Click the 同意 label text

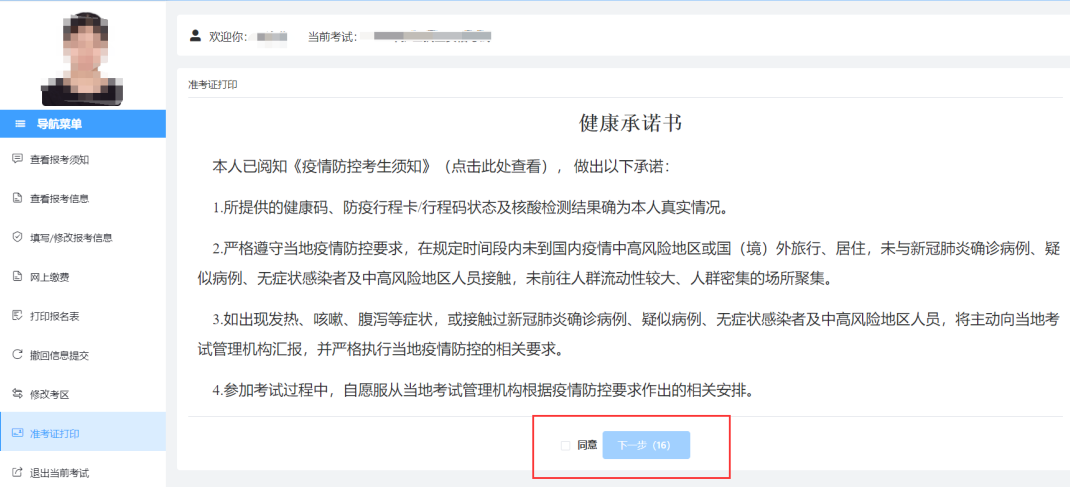pos(587,445)
